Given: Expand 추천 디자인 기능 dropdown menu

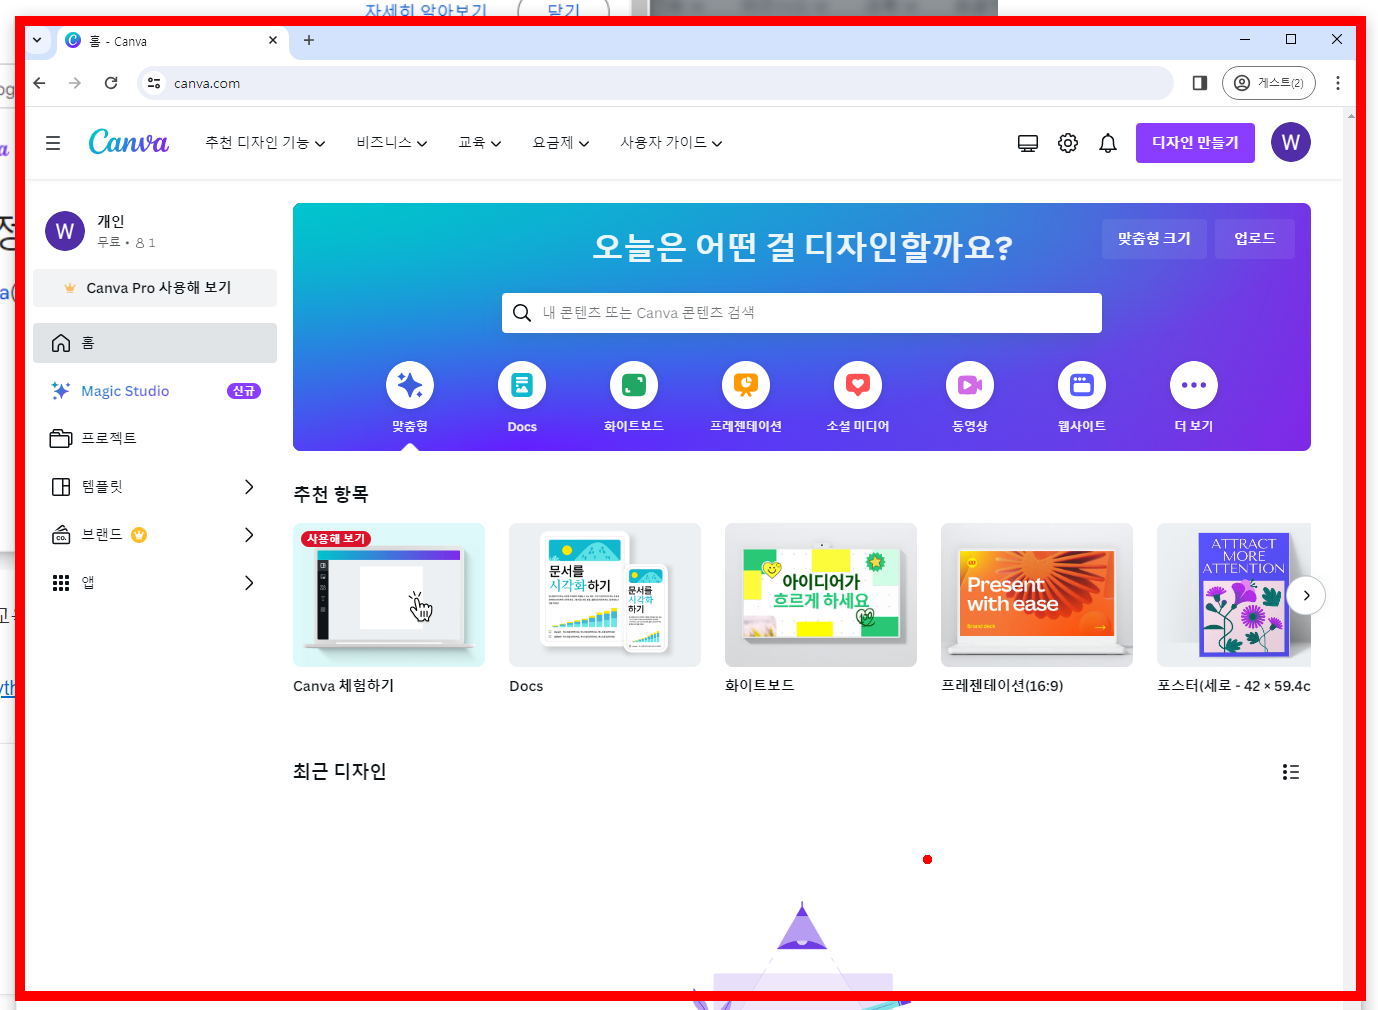Looking at the screenshot, I should click(x=265, y=143).
